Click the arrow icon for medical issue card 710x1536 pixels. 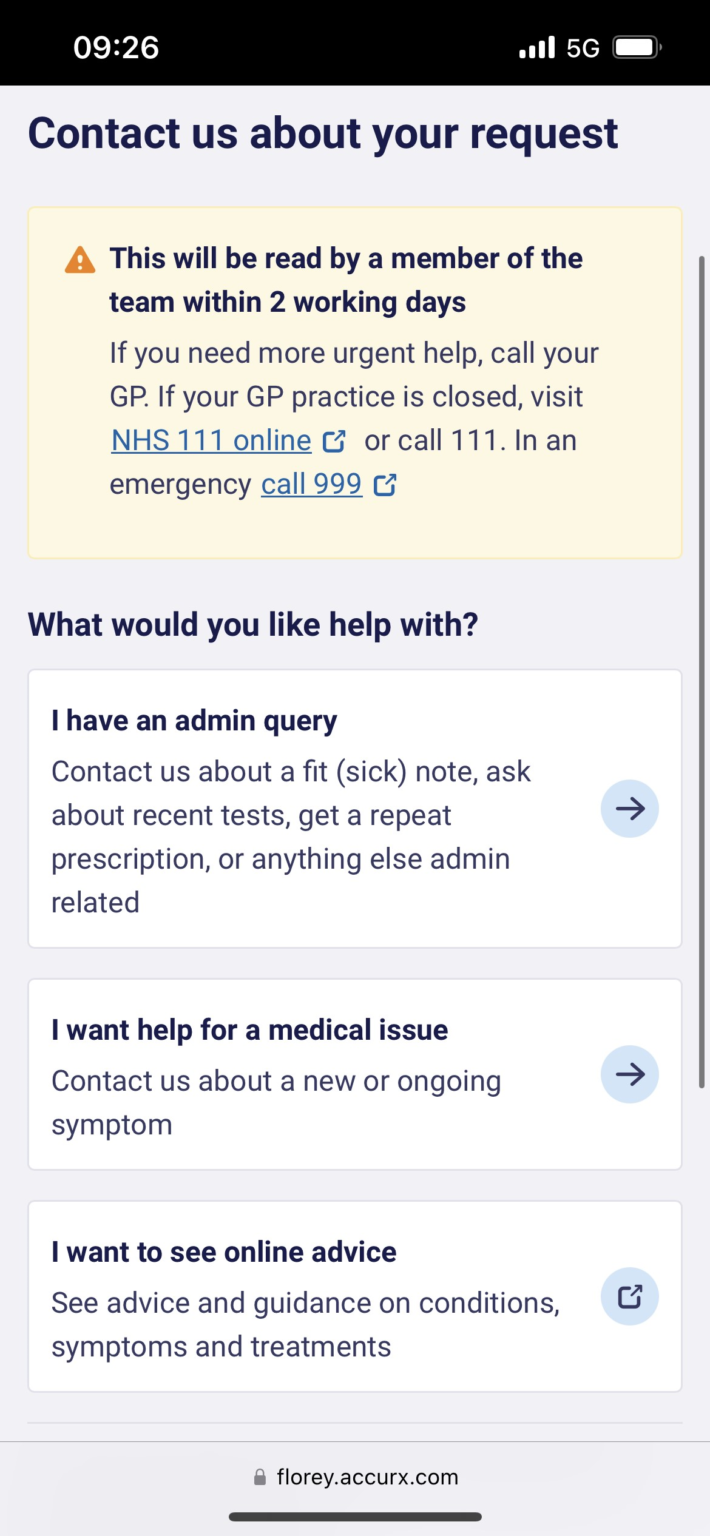coord(629,1074)
